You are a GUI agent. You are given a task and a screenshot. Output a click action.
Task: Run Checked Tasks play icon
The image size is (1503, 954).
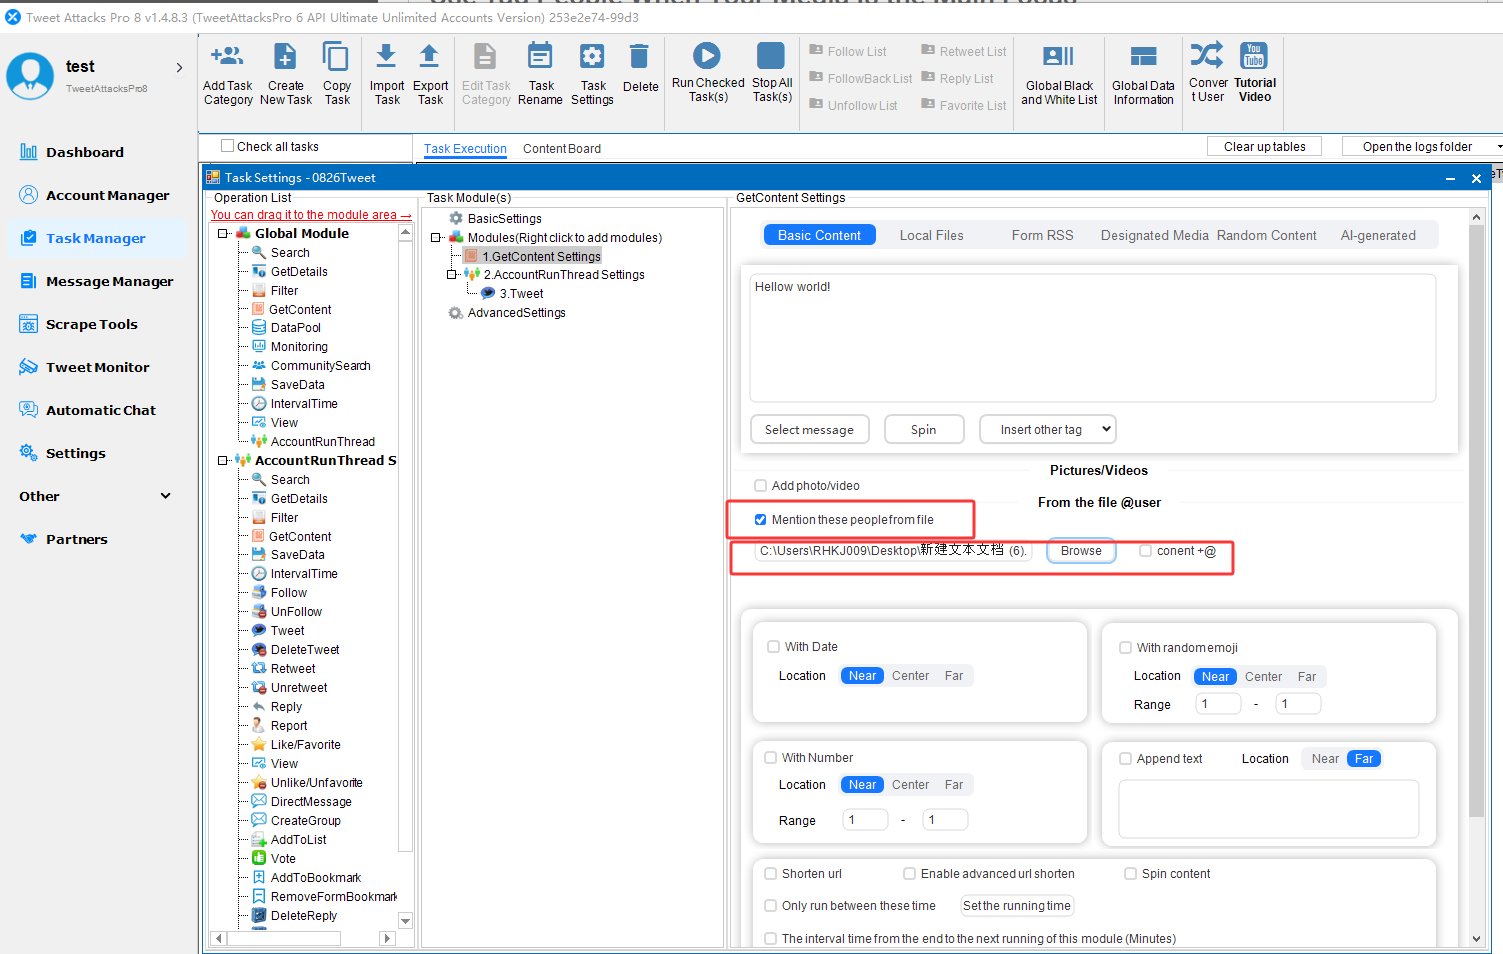tap(707, 56)
